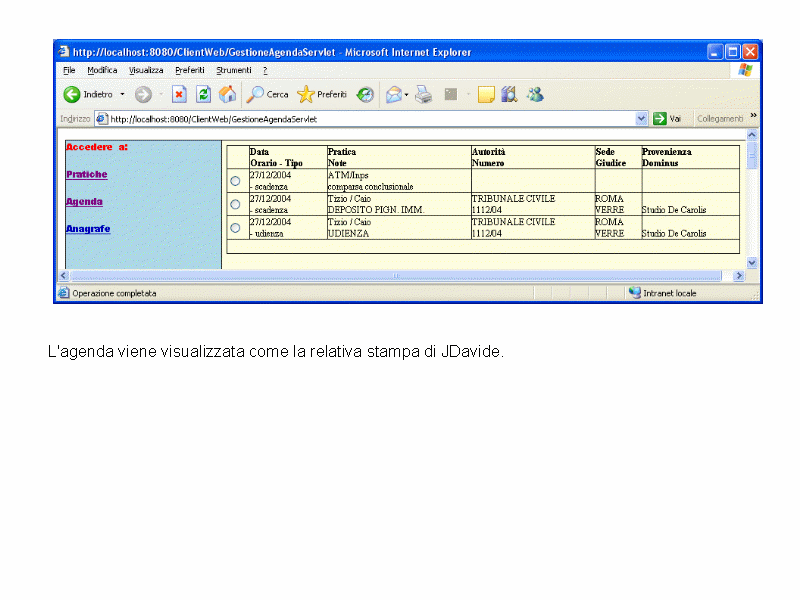This screenshot has height=600, width=800.
Task: Open the Strumenti menu
Action: click(x=234, y=70)
